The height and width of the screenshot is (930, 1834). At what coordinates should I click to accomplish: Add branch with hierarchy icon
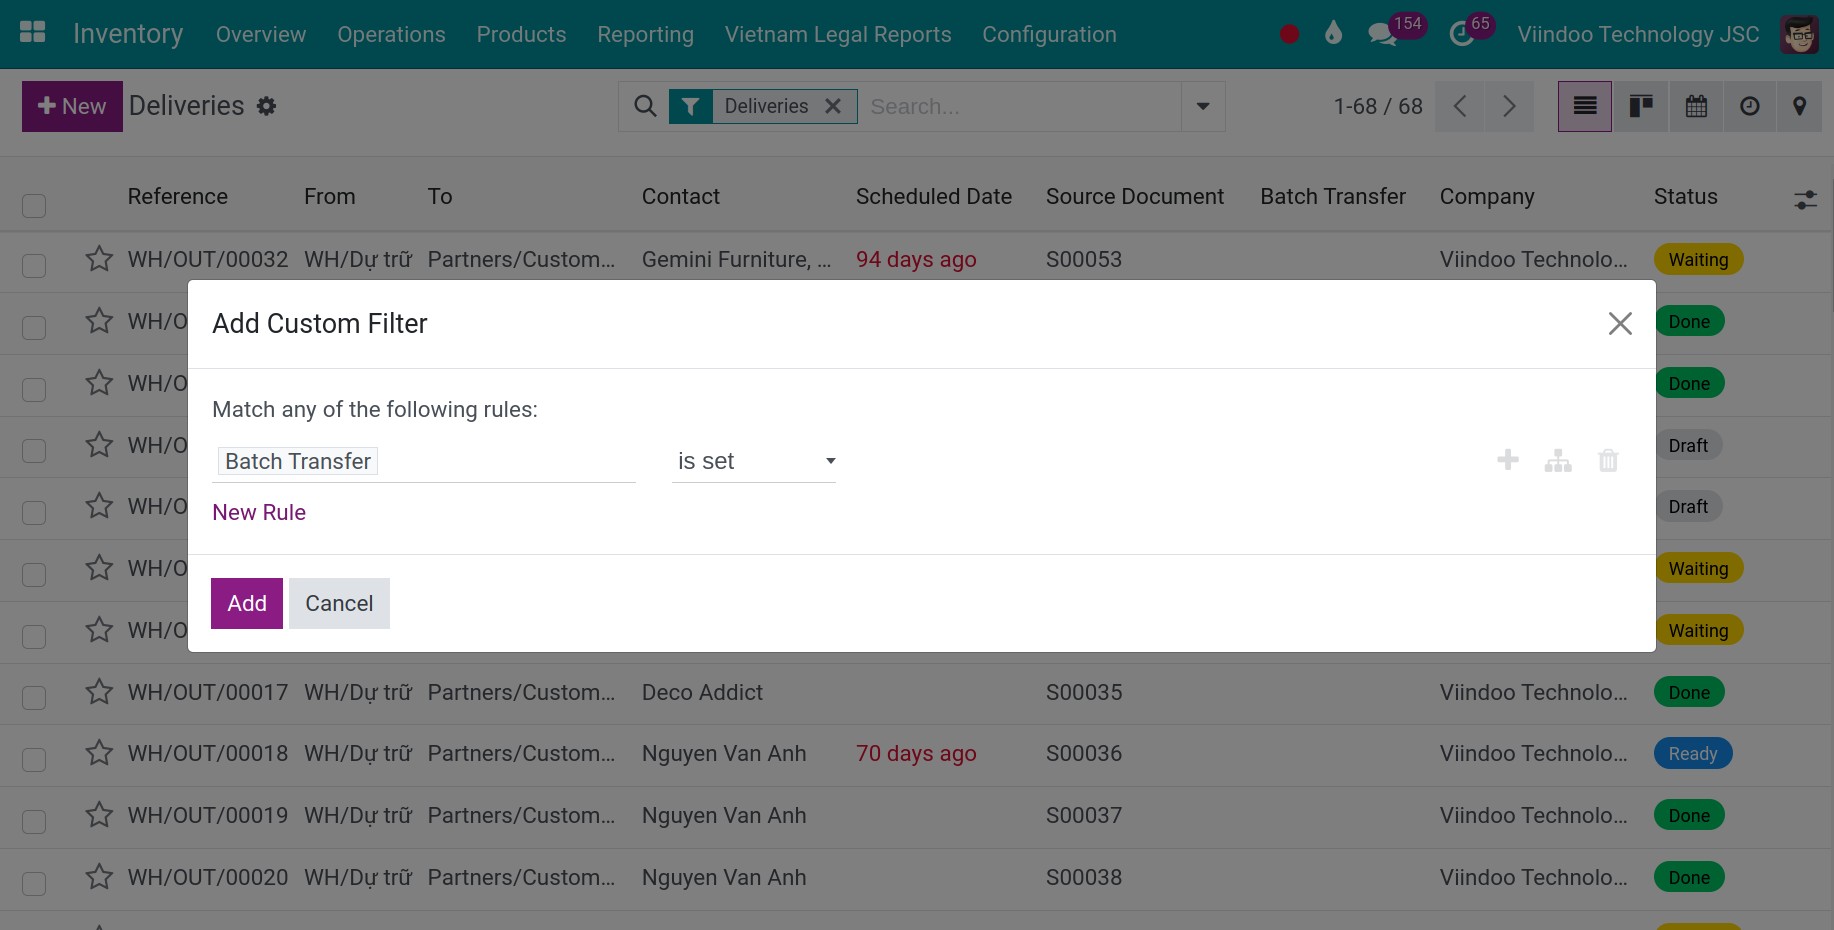point(1558,460)
